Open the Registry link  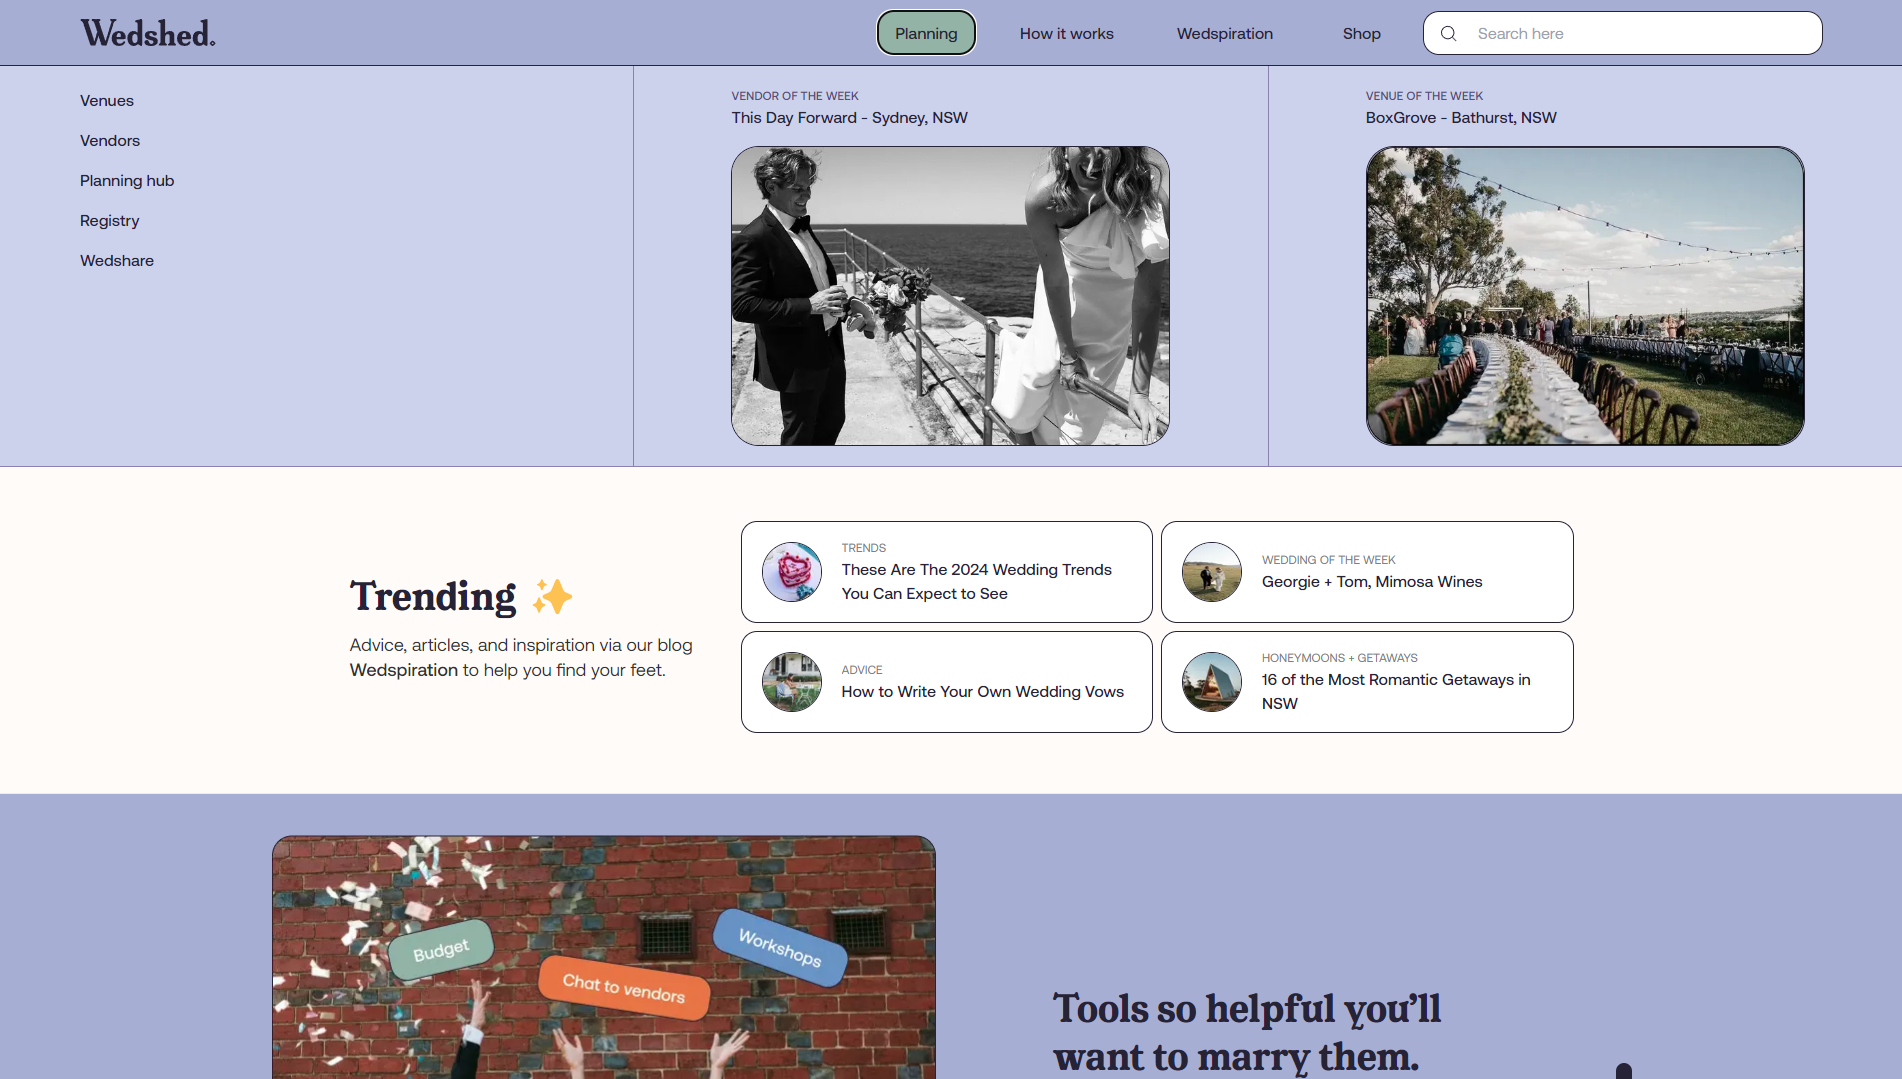pos(110,221)
